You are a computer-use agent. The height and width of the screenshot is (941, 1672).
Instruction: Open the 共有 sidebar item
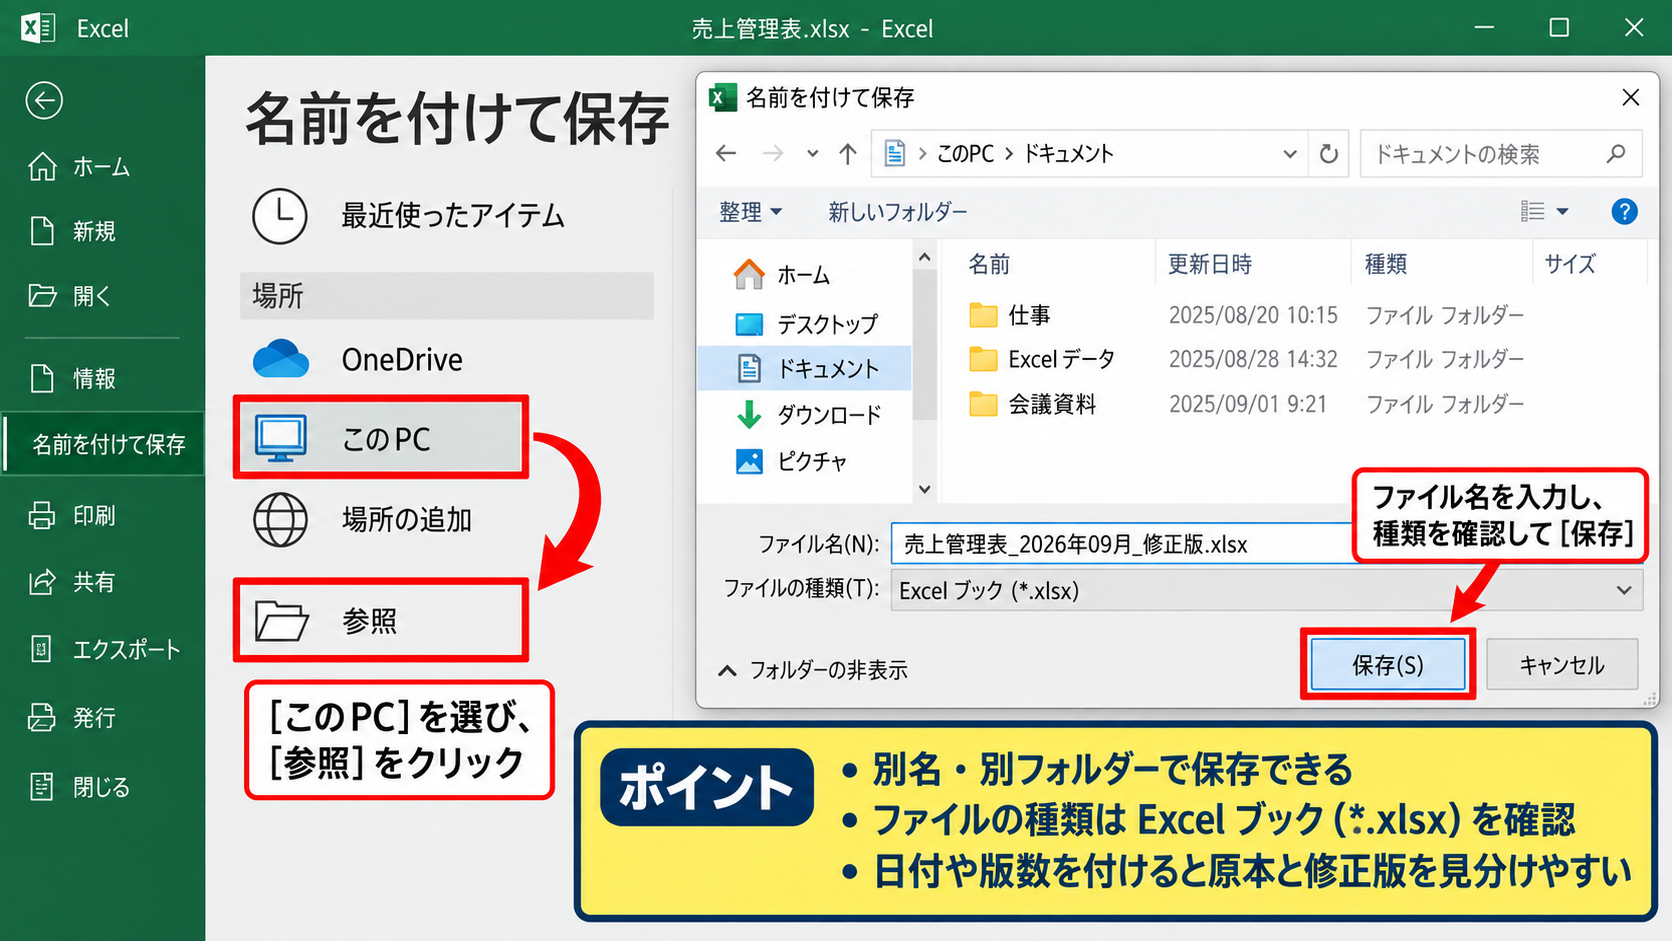pos(72,582)
